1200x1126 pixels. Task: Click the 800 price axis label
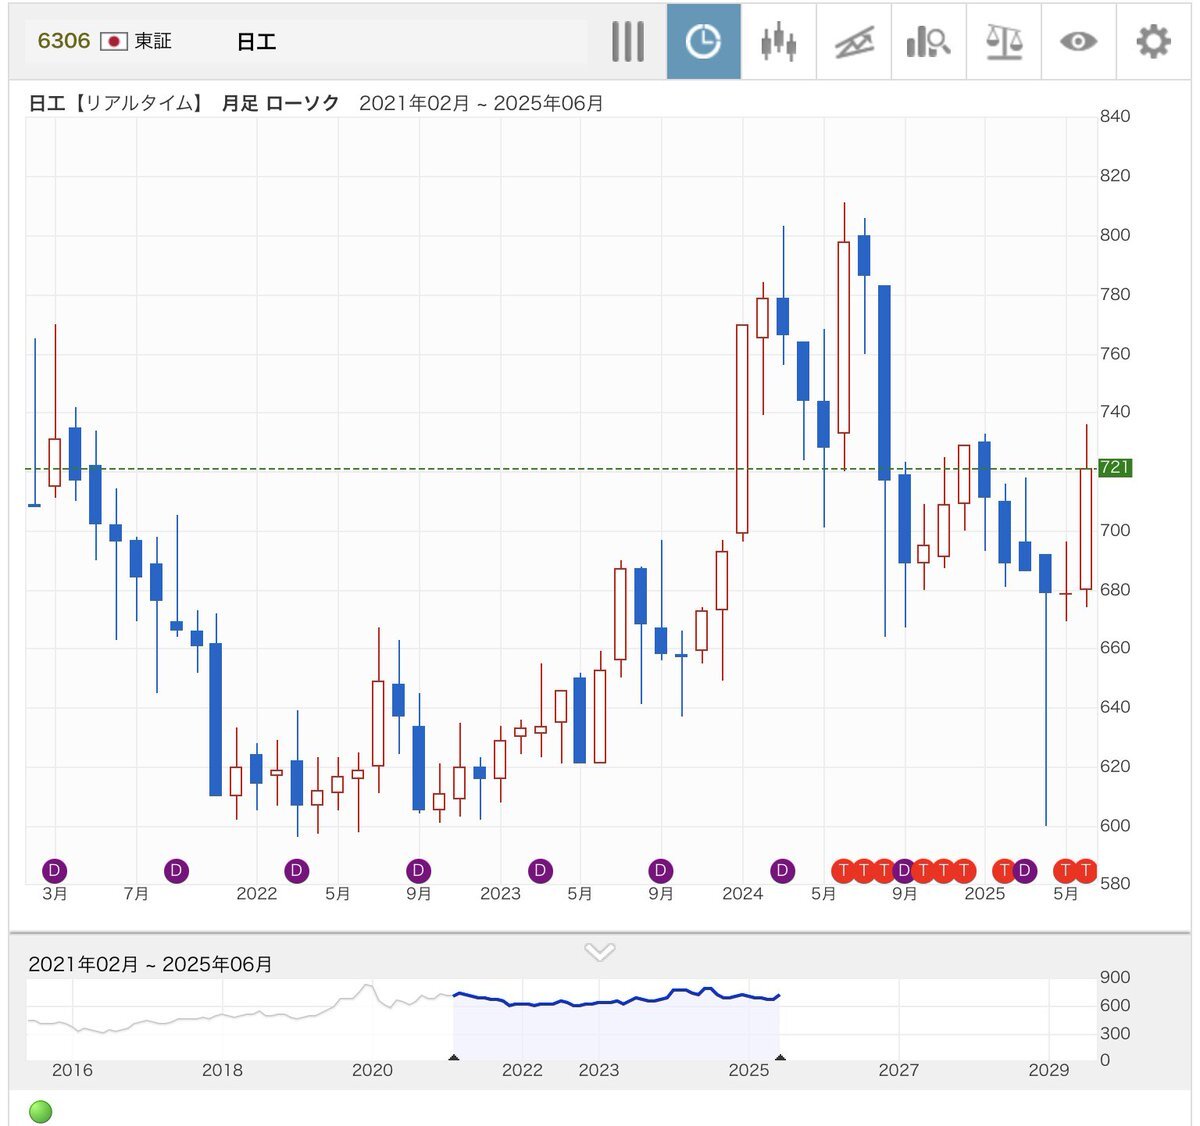tap(1115, 235)
